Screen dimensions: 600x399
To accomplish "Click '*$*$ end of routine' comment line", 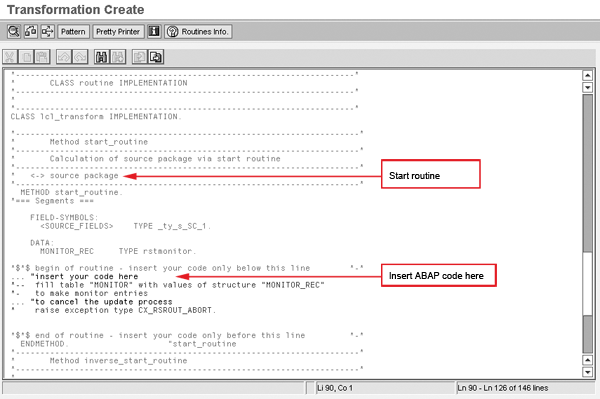I will pos(187,335).
